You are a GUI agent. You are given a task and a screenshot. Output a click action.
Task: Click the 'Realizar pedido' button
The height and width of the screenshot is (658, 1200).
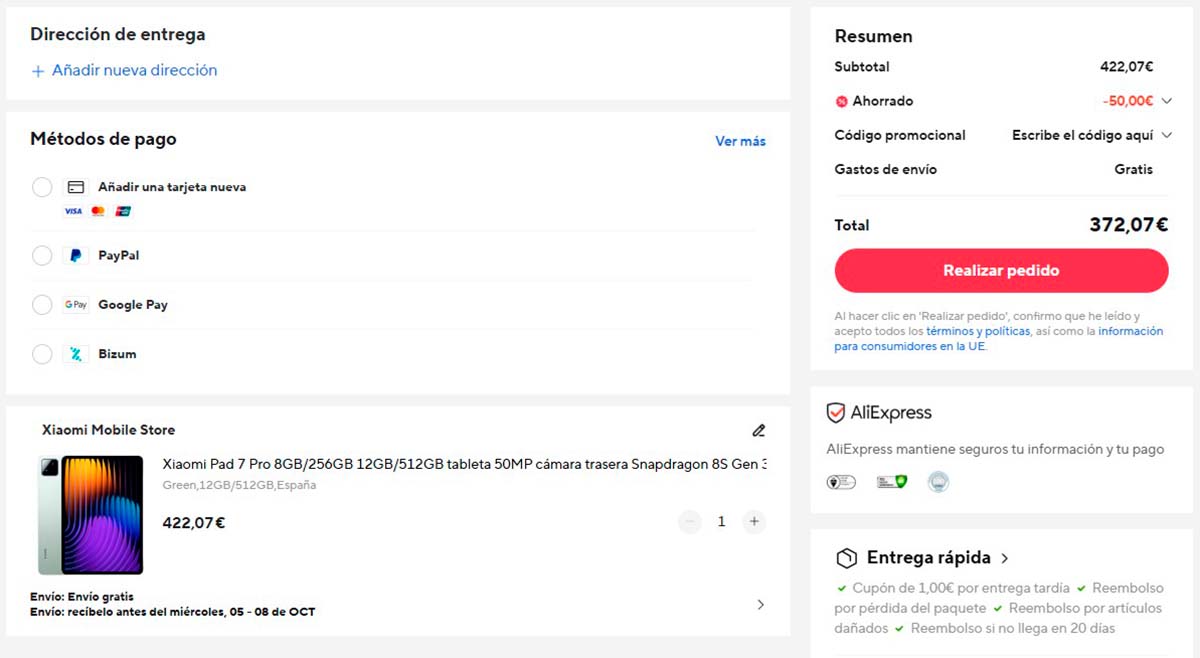tap(1001, 271)
